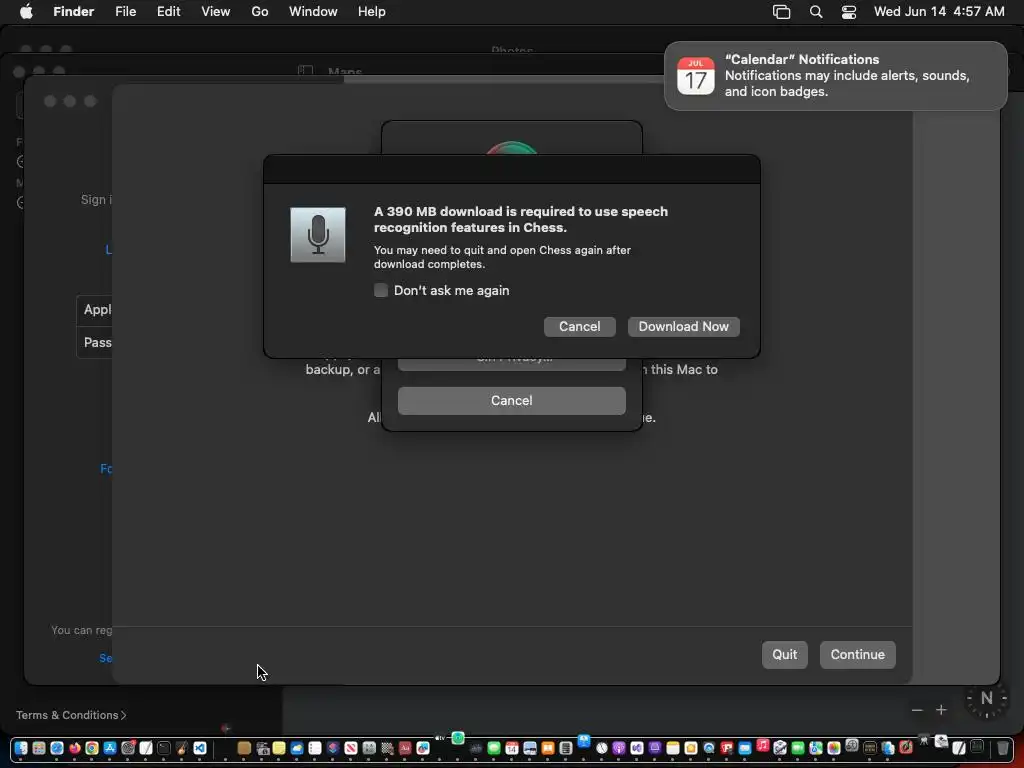This screenshot has height=768, width=1024.
Task: Open the Help menu
Action: pos(372,12)
